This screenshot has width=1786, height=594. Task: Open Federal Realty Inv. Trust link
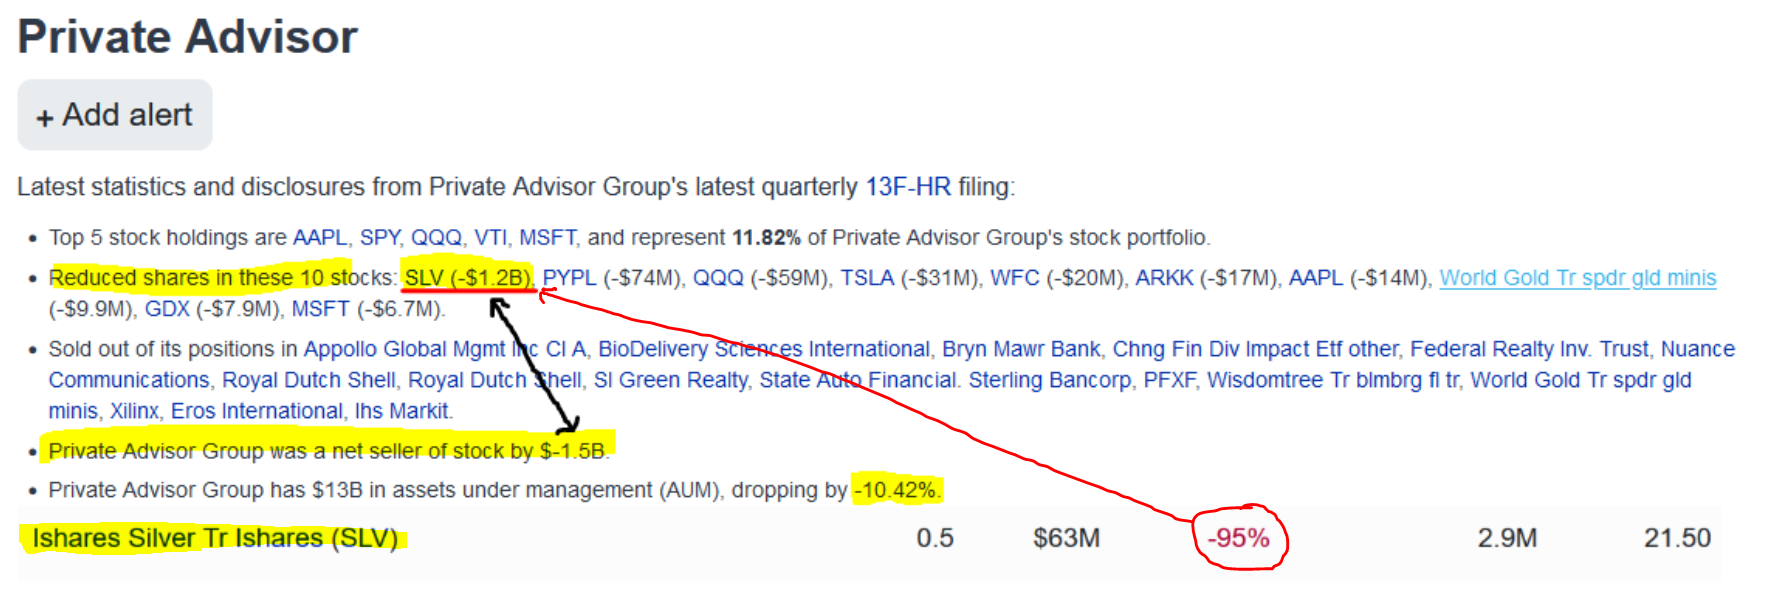click(1529, 349)
